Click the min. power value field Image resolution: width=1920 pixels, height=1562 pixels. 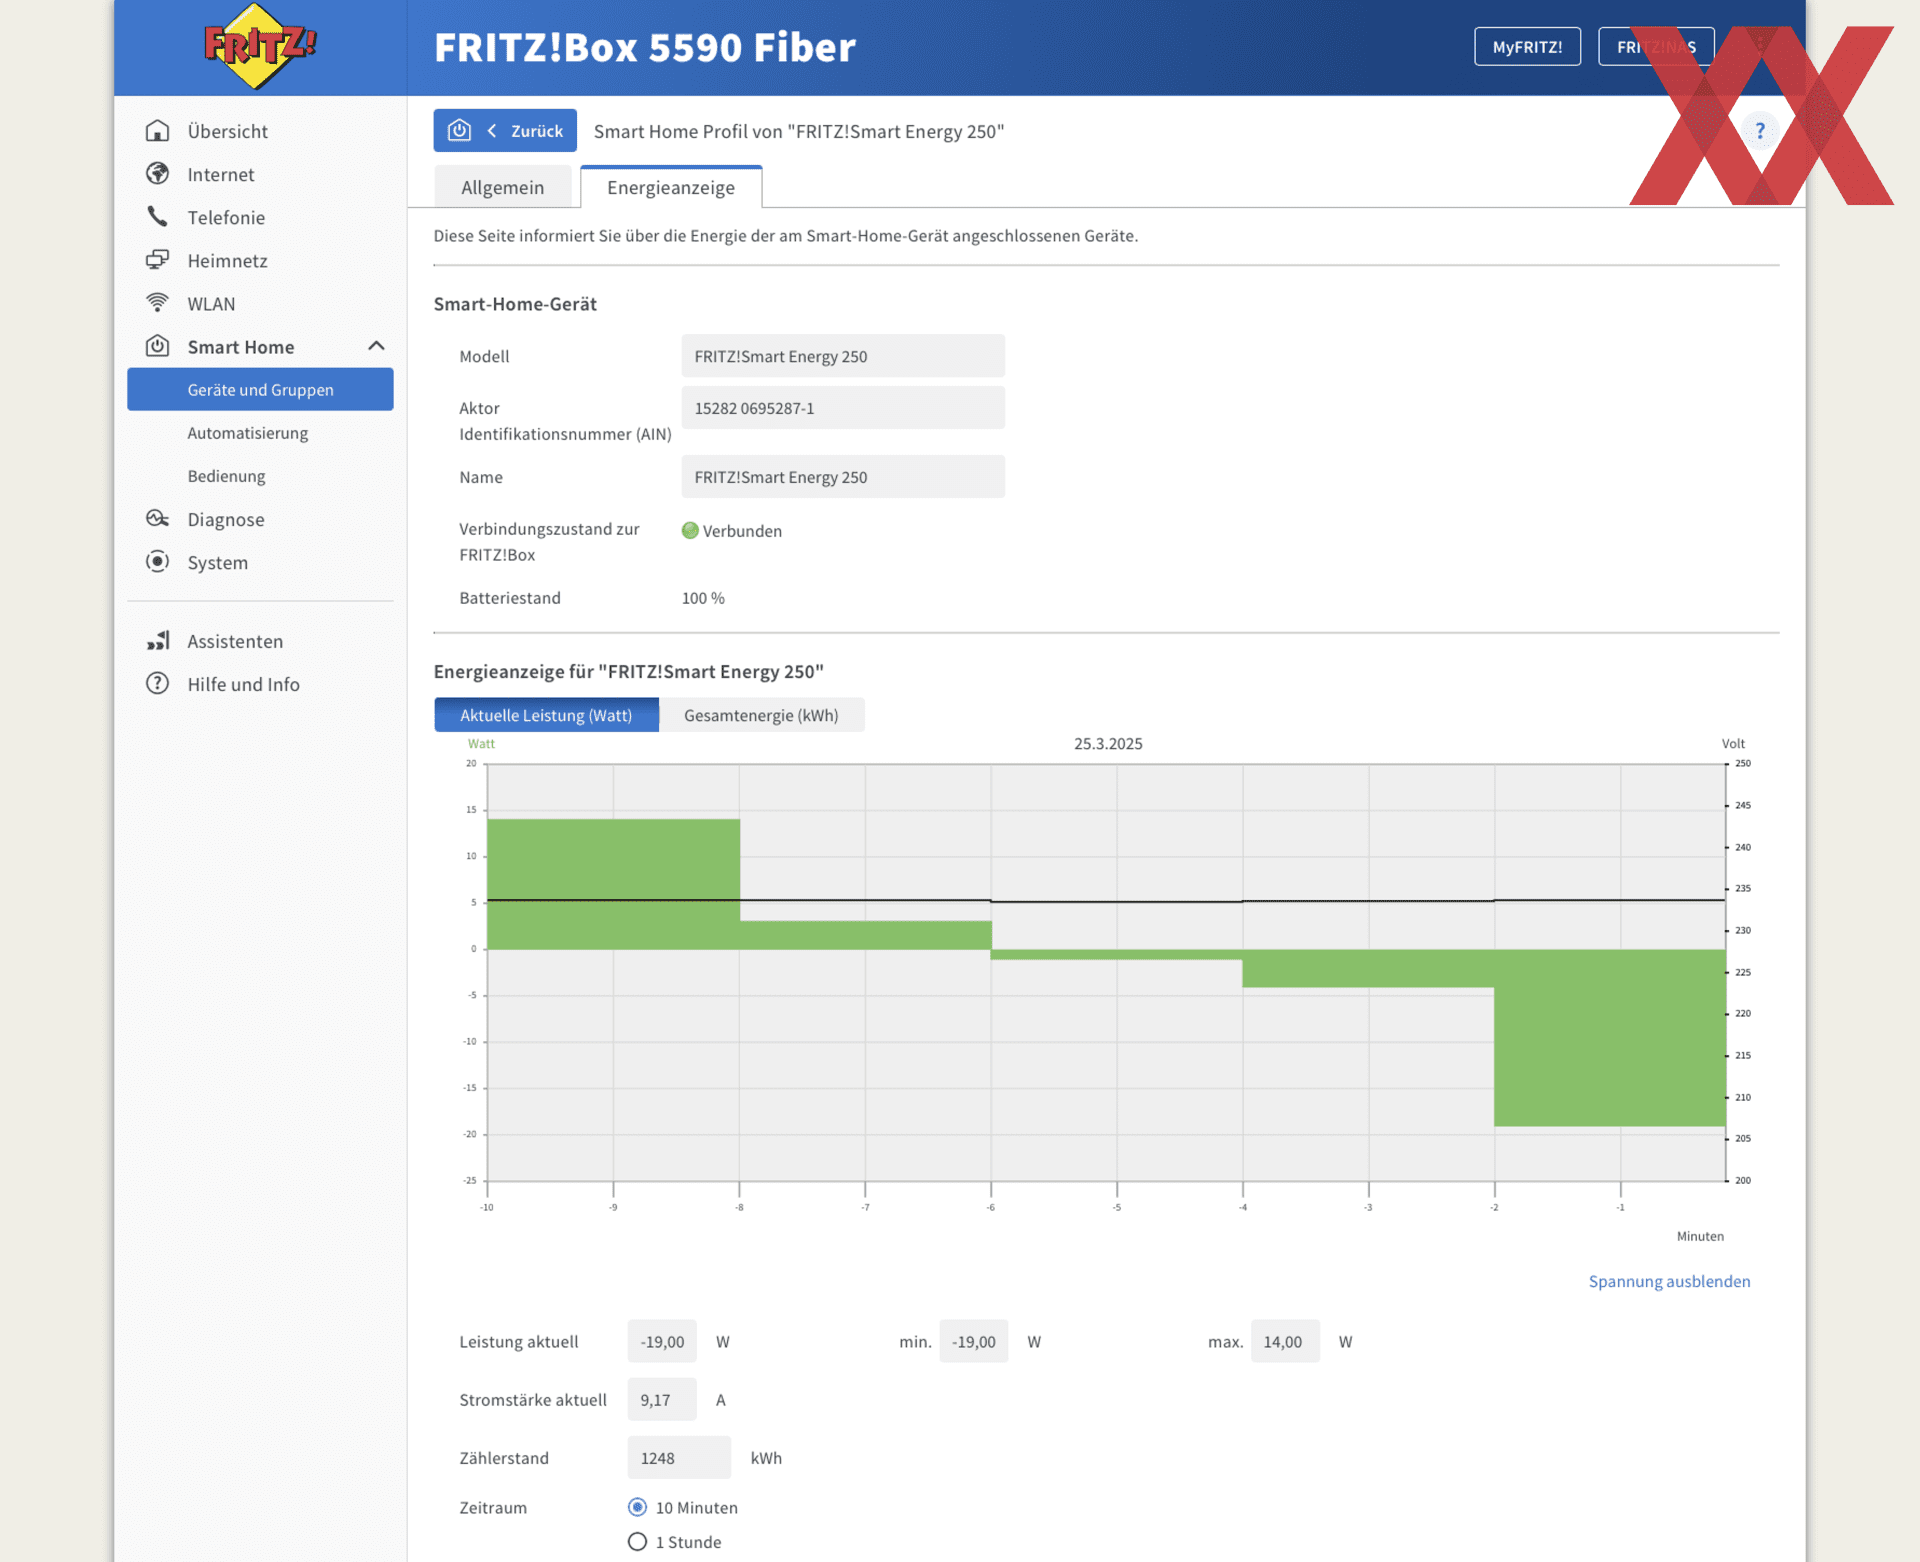tap(973, 1342)
